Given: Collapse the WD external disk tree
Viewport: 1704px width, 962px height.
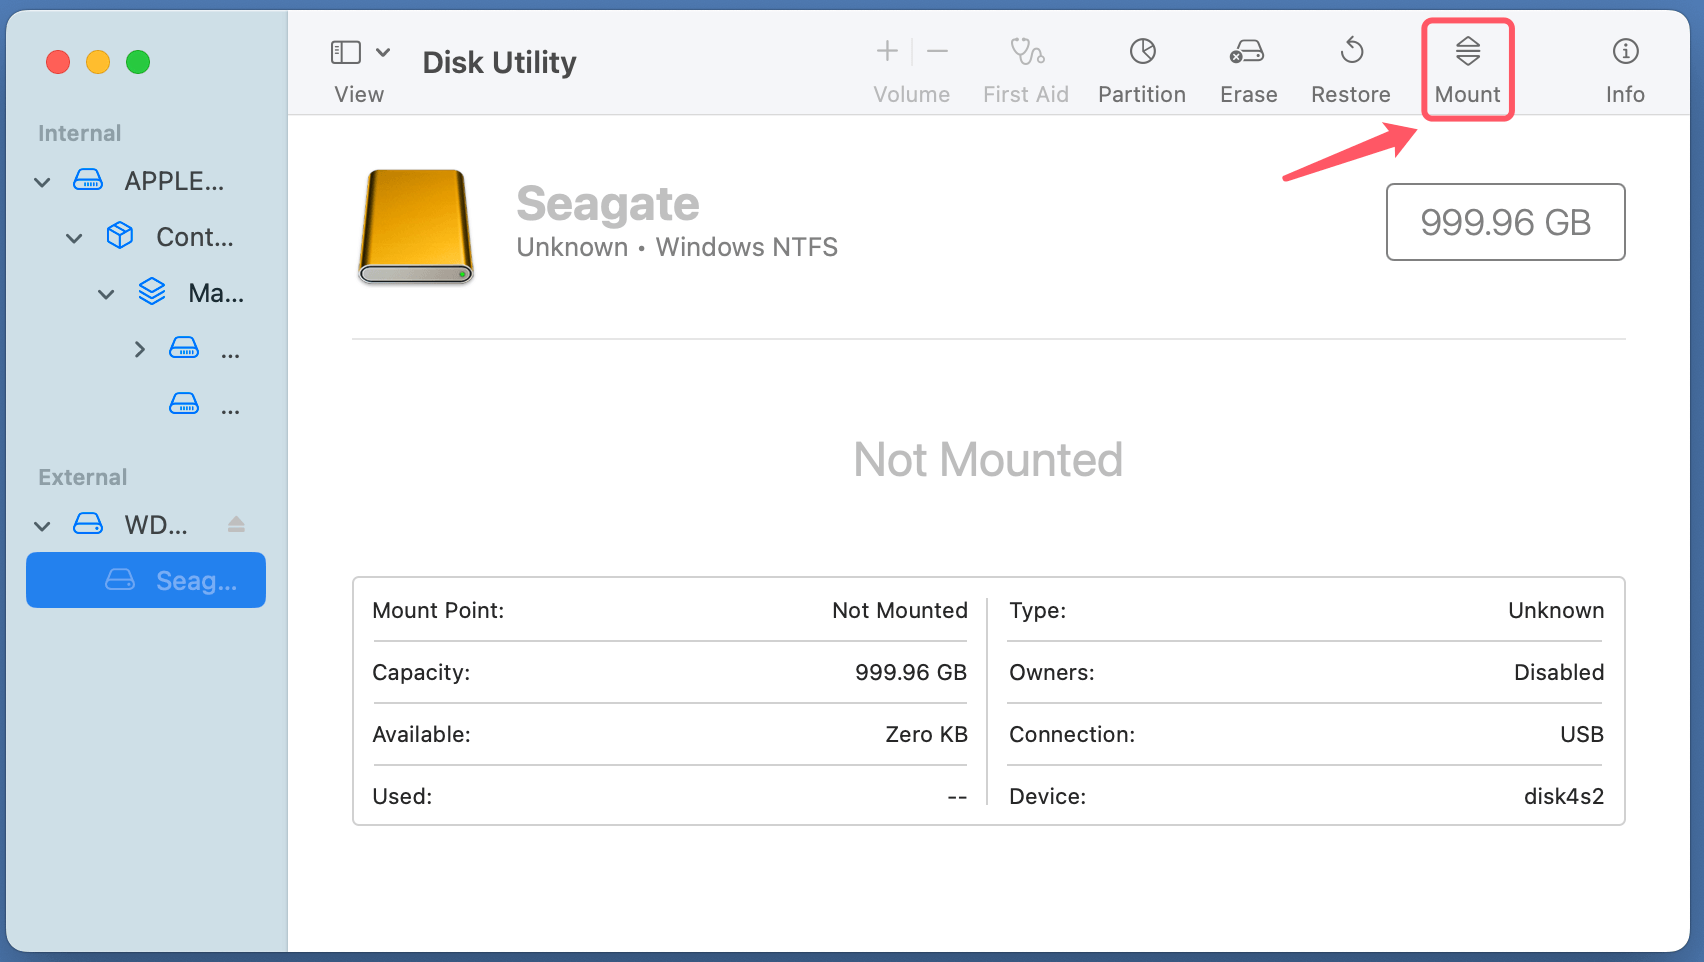Looking at the screenshot, I should tap(42, 526).
